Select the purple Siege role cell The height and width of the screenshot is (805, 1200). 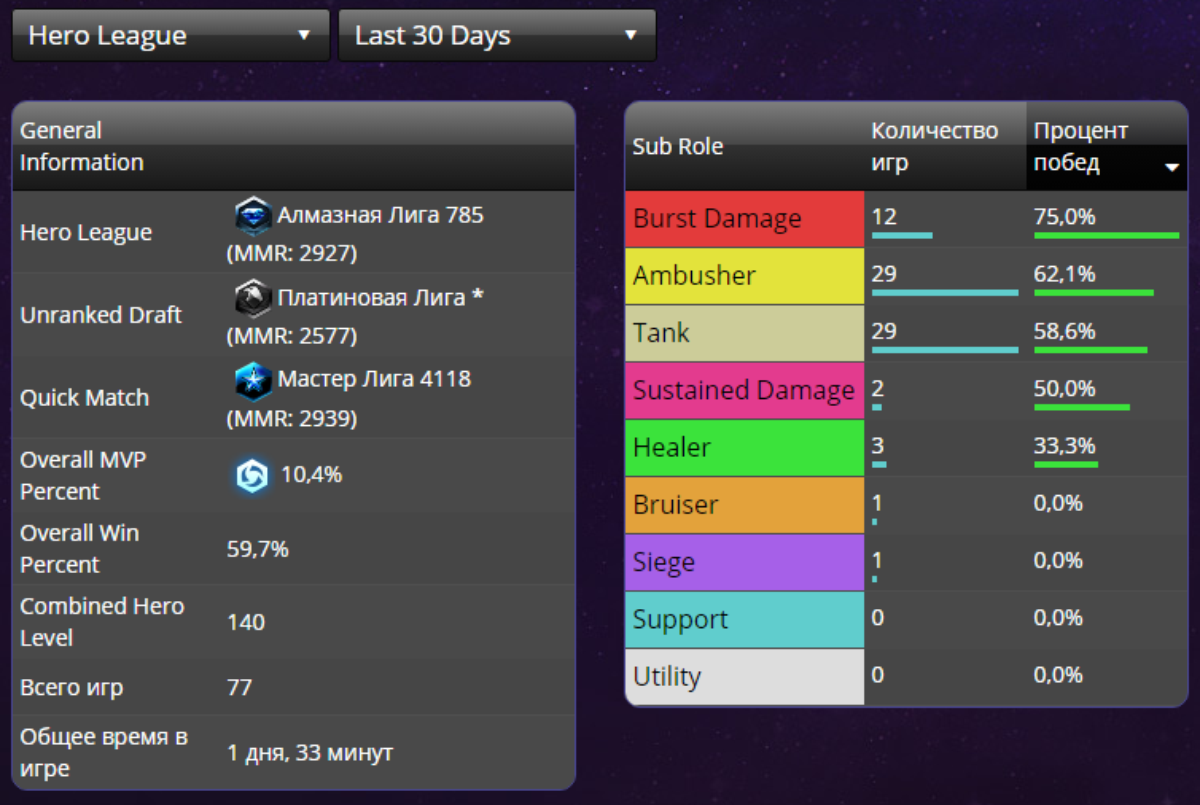[744, 562]
